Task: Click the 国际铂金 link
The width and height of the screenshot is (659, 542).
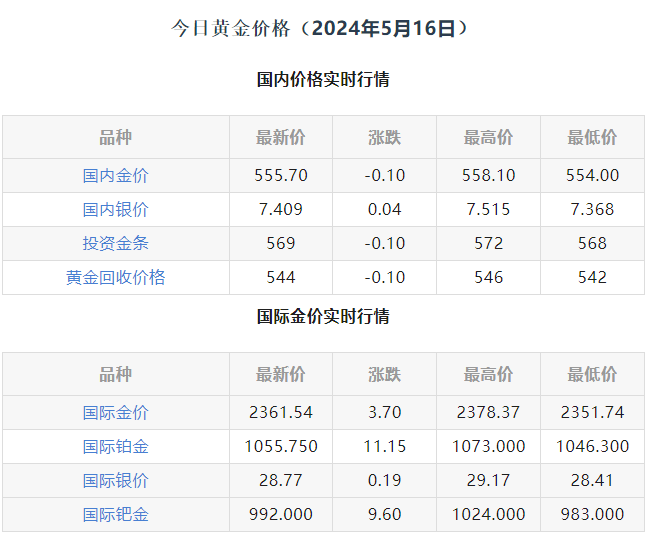Action: coord(115,446)
